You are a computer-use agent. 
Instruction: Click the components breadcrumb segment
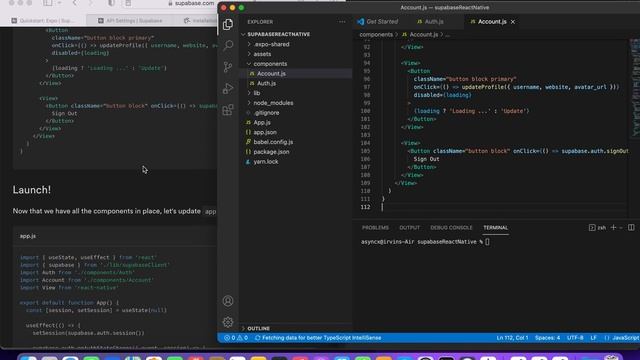click(376, 35)
